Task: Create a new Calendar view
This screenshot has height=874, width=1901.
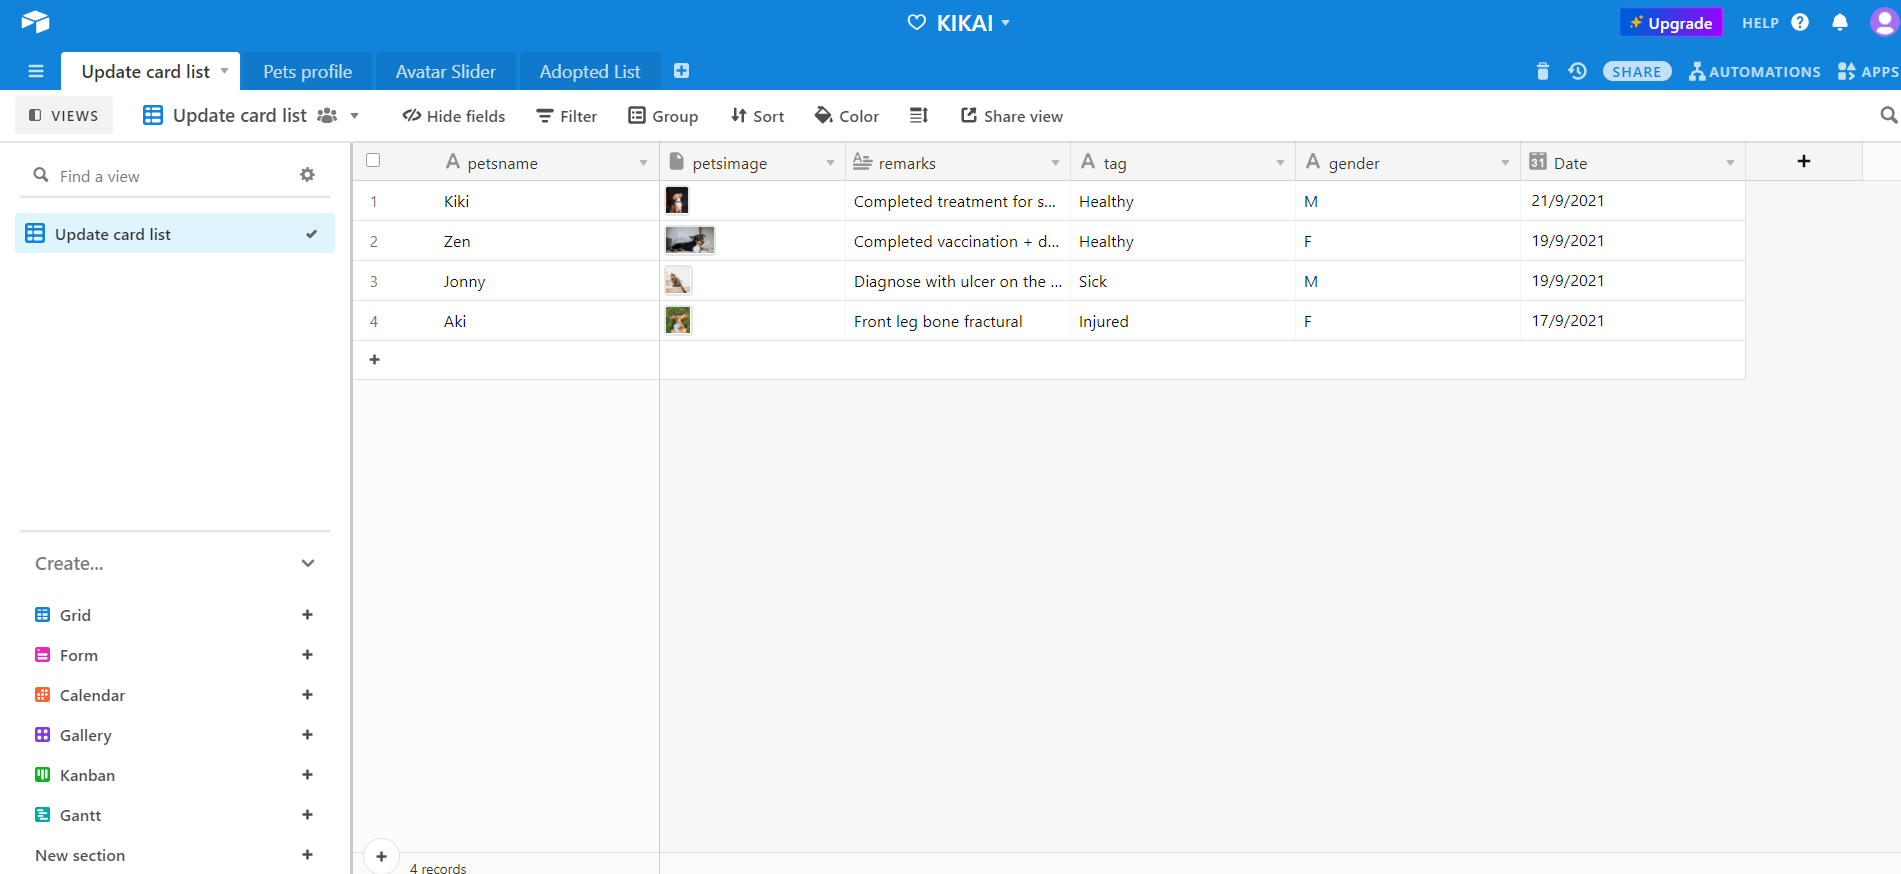Action: pos(307,695)
